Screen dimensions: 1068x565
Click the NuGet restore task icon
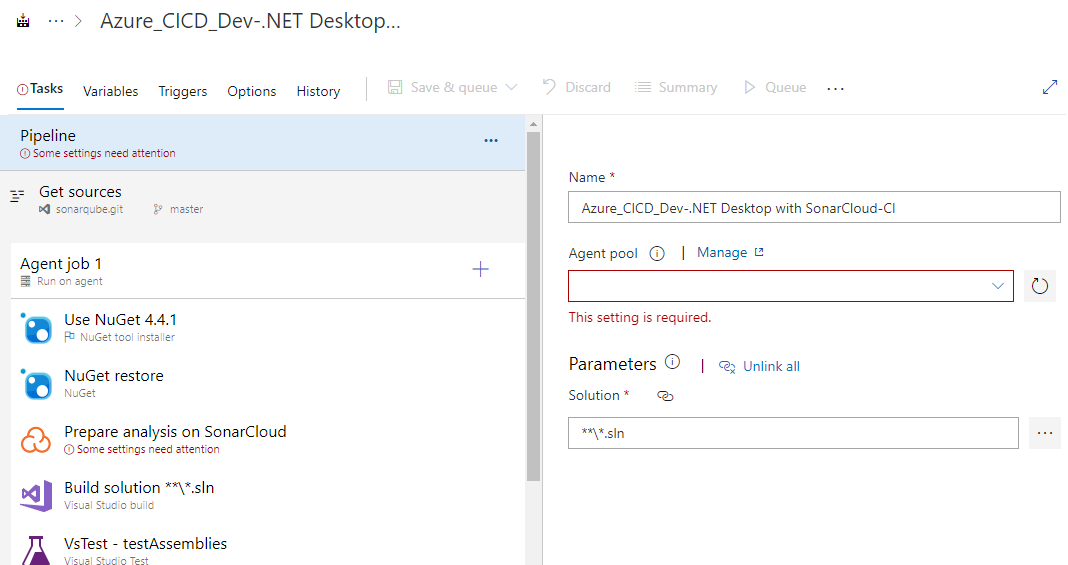tap(36, 384)
